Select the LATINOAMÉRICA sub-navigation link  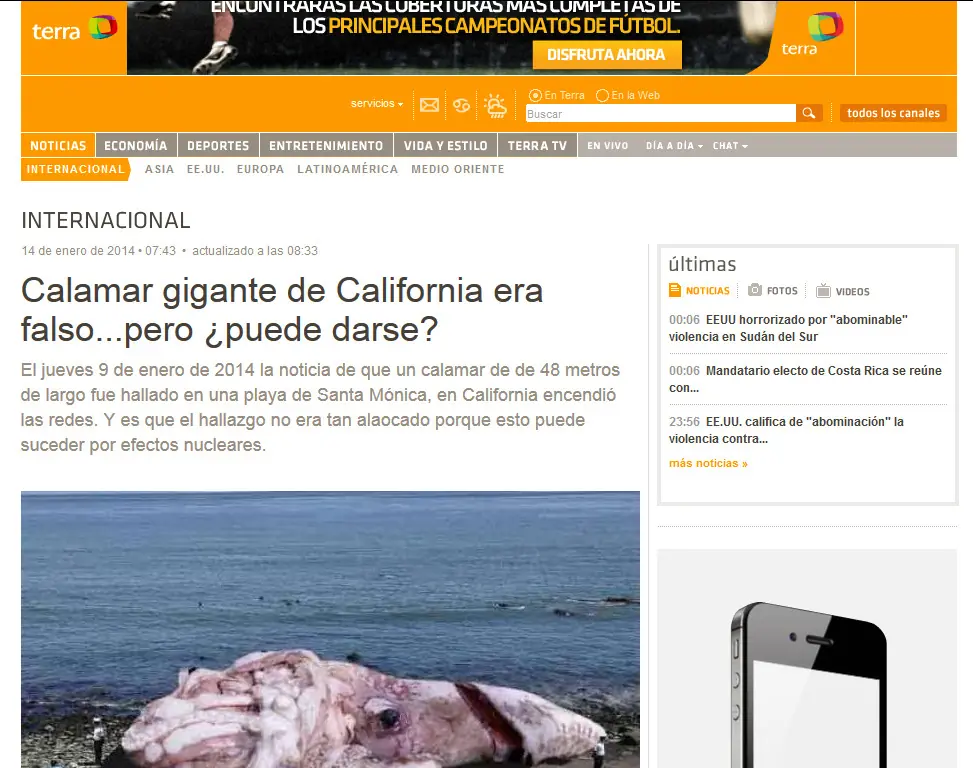click(x=348, y=169)
